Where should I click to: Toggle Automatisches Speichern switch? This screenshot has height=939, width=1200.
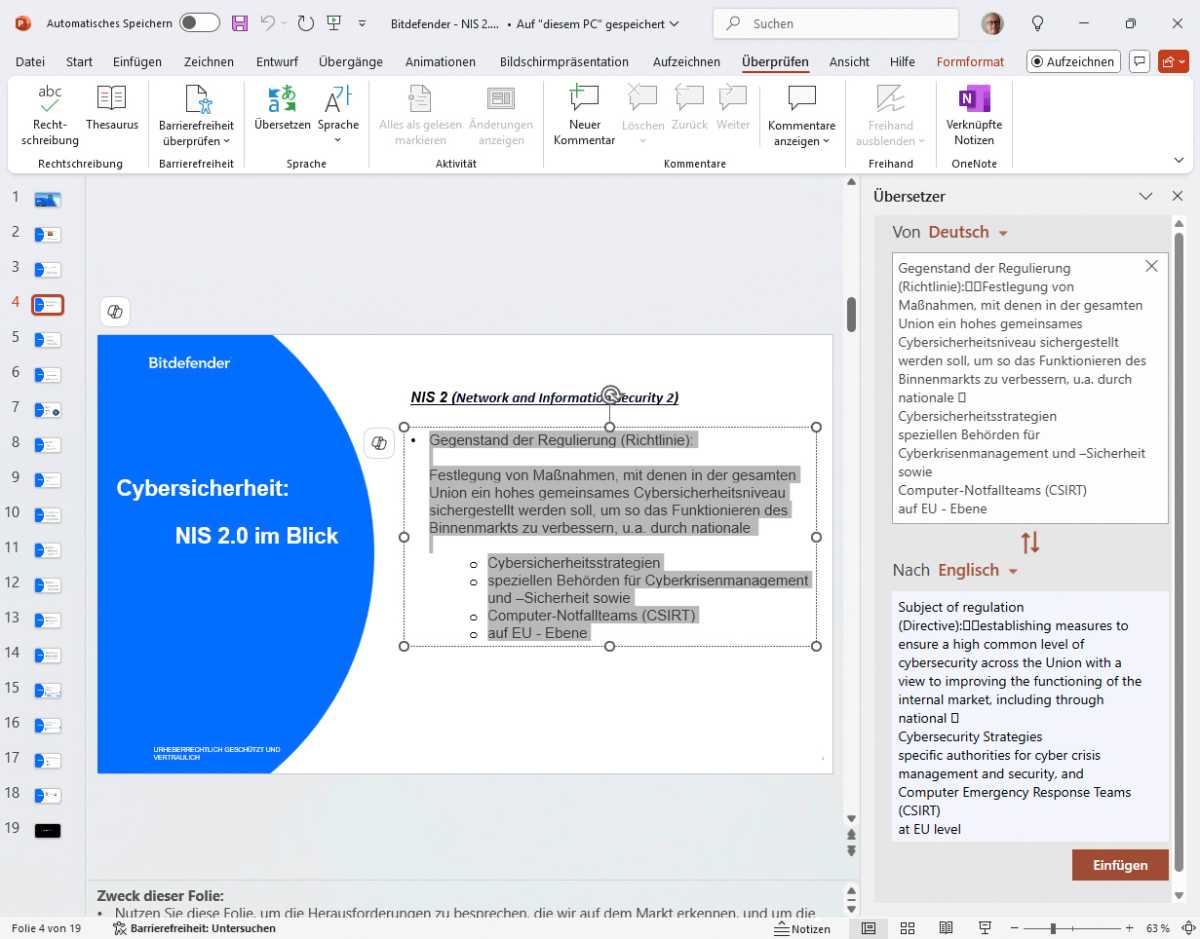pos(200,23)
